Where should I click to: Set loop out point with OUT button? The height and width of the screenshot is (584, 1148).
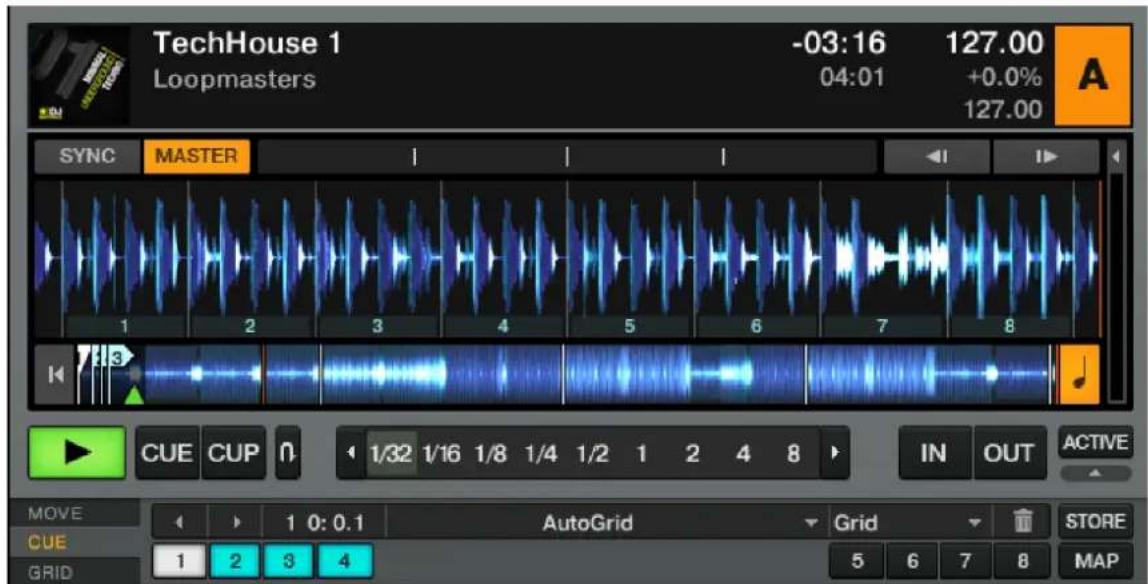tap(1010, 453)
